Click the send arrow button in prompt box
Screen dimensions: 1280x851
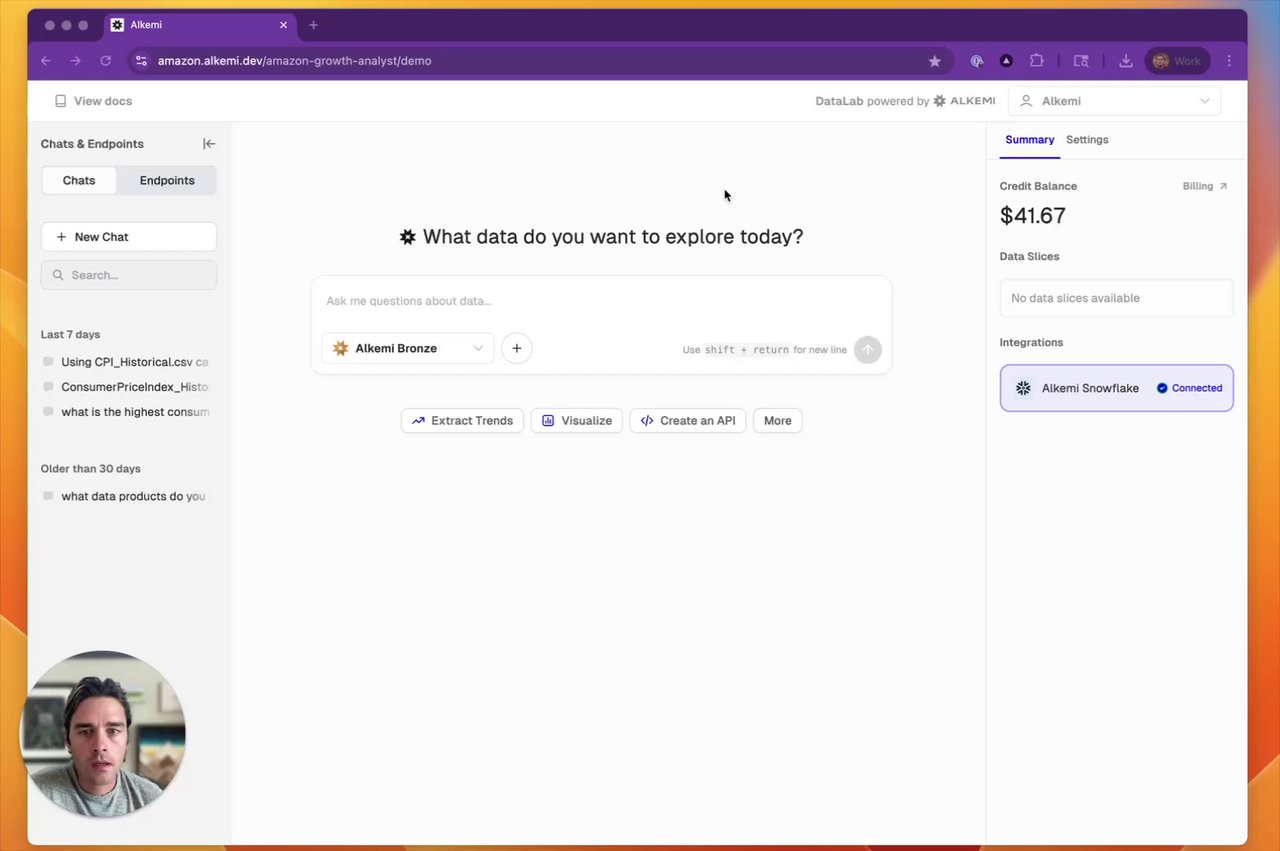(x=867, y=349)
